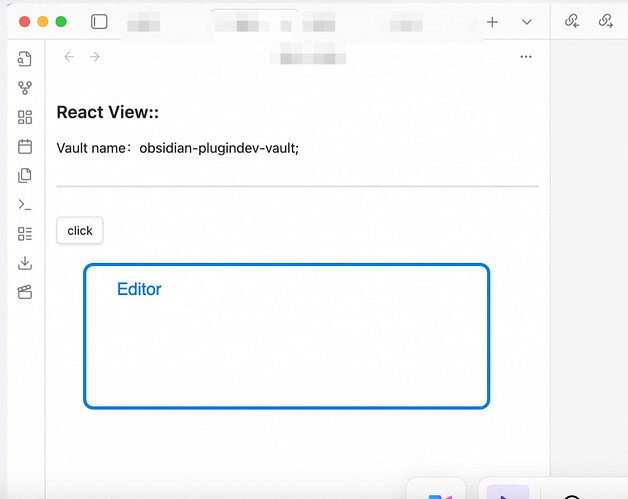Click the clapperboard icon in ribbon
The width and height of the screenshot is (628, 499).
pyautogui.click(x=25, y=292)
